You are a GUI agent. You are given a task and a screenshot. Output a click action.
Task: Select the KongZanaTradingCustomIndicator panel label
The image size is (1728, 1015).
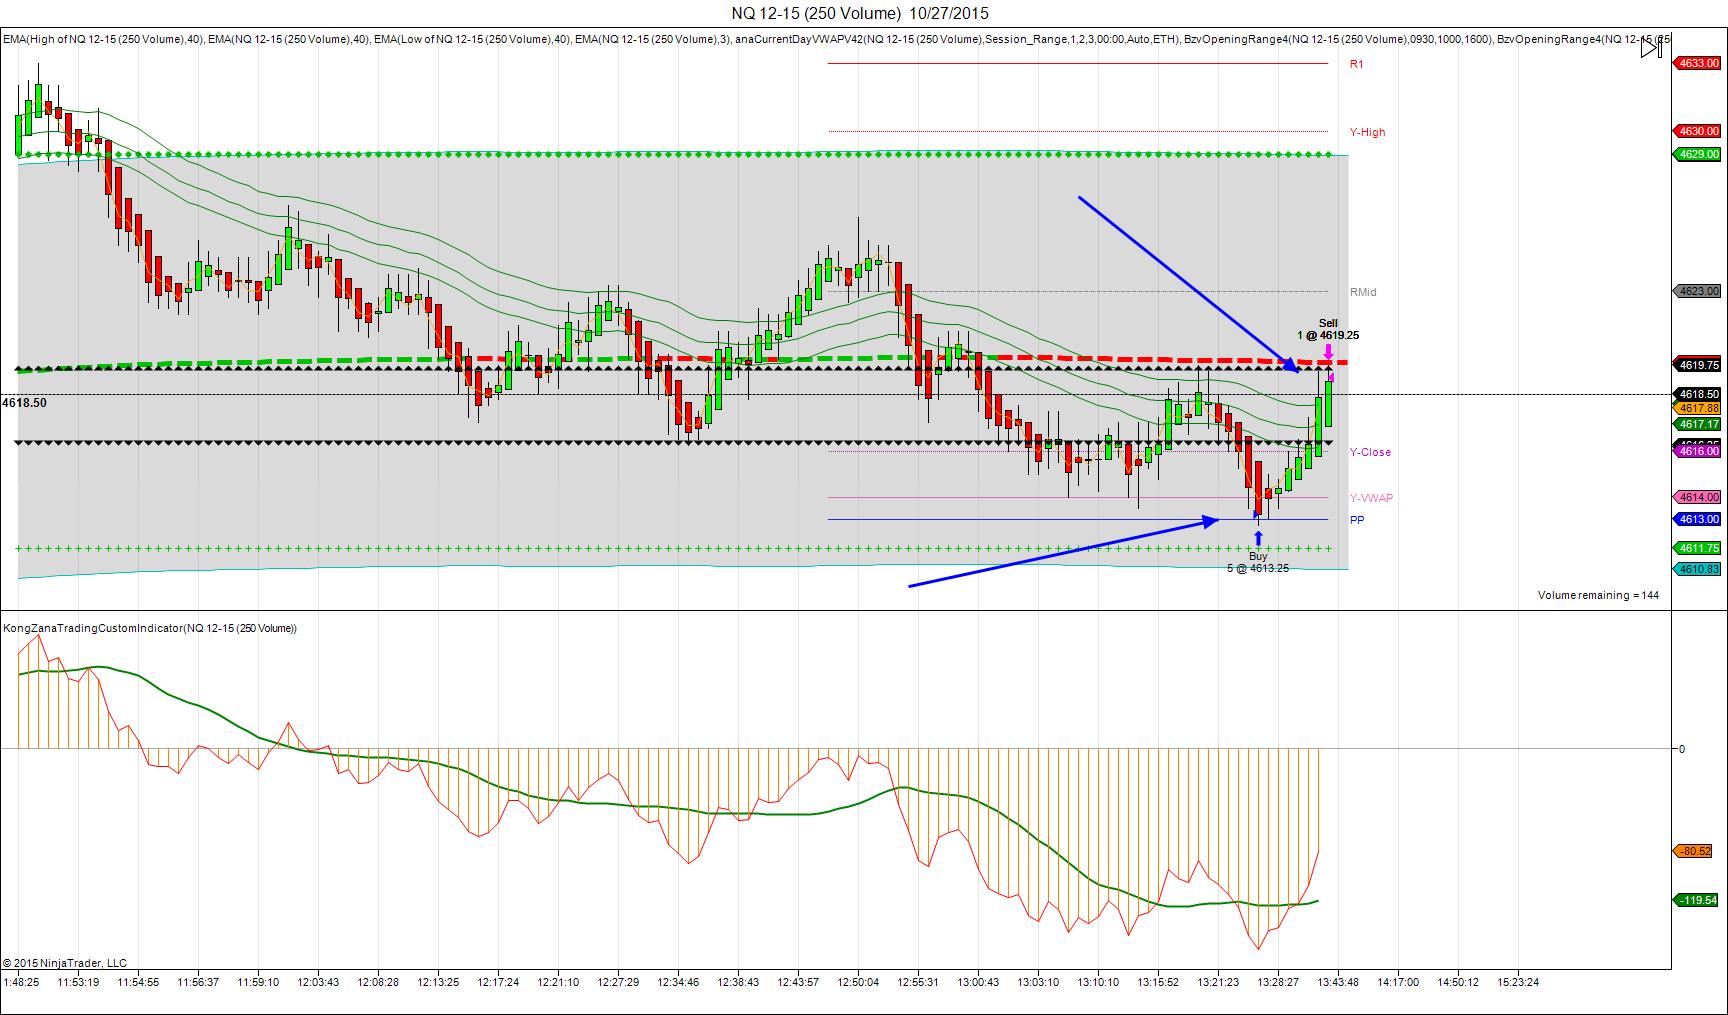coord(150,628)
